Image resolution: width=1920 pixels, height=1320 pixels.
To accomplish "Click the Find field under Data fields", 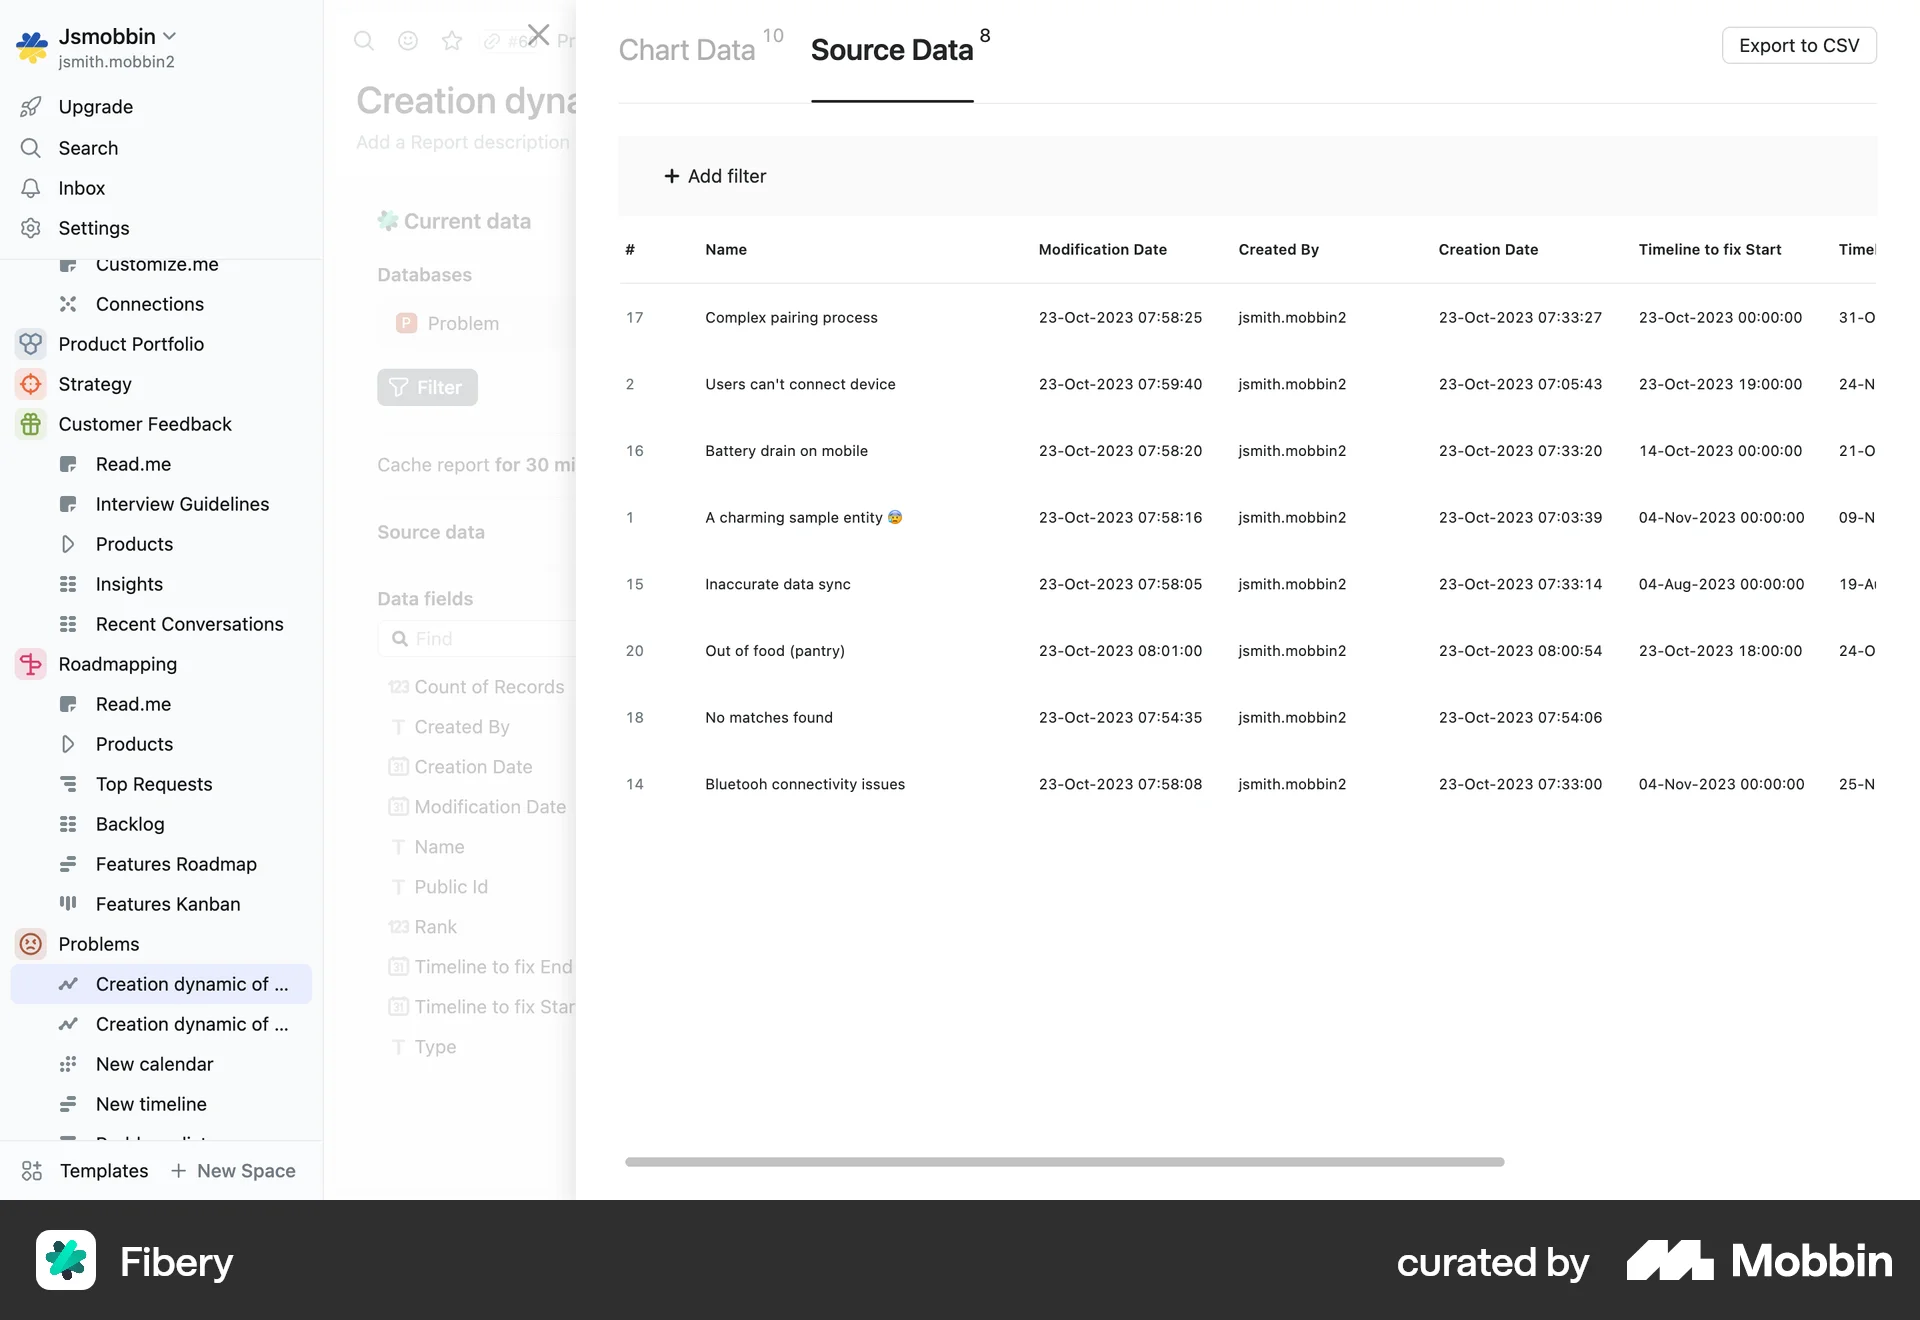I will 470,638.
